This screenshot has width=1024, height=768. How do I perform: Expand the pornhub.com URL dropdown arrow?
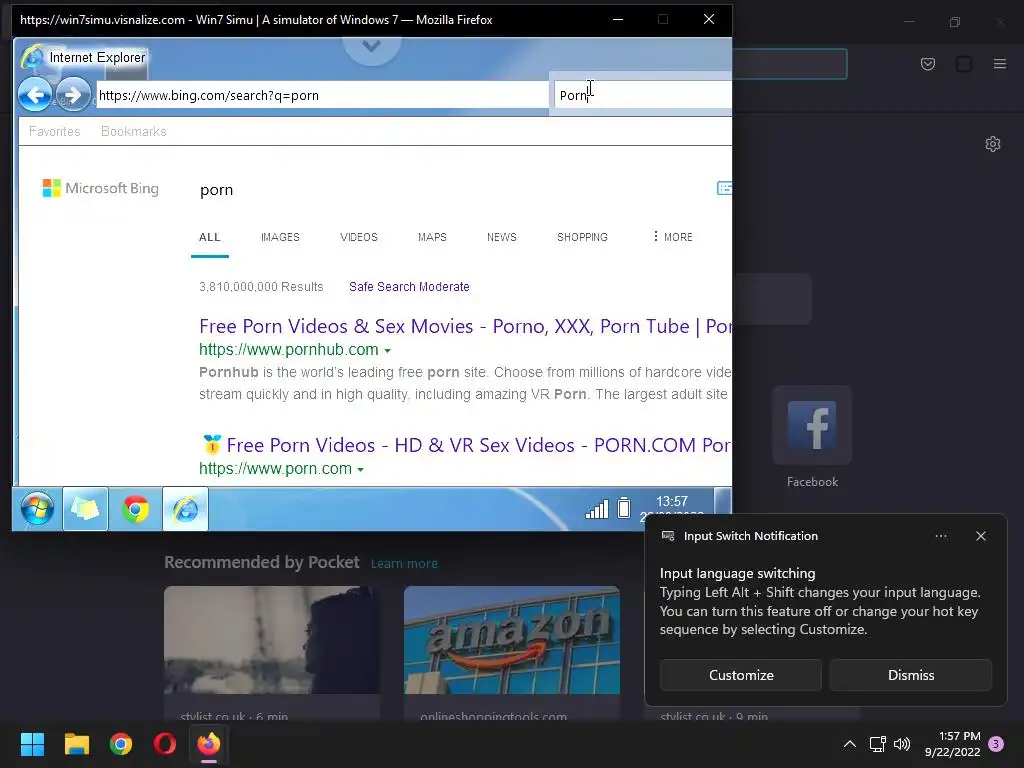coord(387,351)
